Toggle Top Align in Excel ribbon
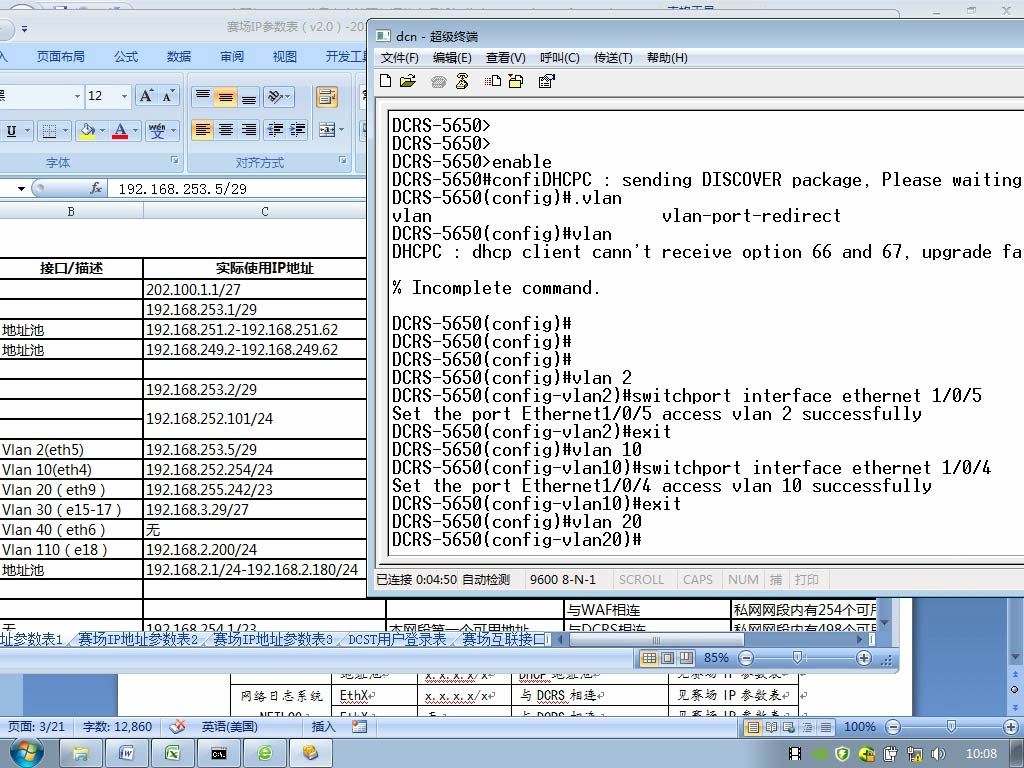Screen dimensions: 1024x768 (x=203, y=97)
